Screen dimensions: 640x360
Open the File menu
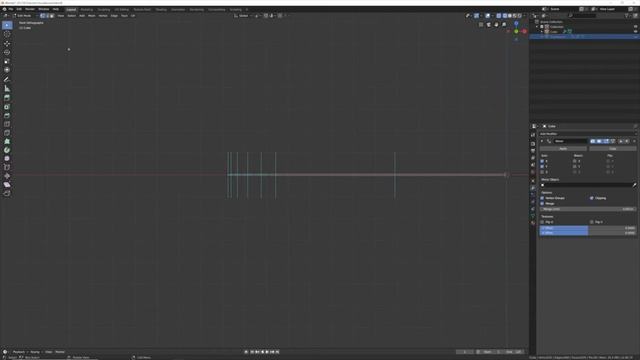coord(11,9)
